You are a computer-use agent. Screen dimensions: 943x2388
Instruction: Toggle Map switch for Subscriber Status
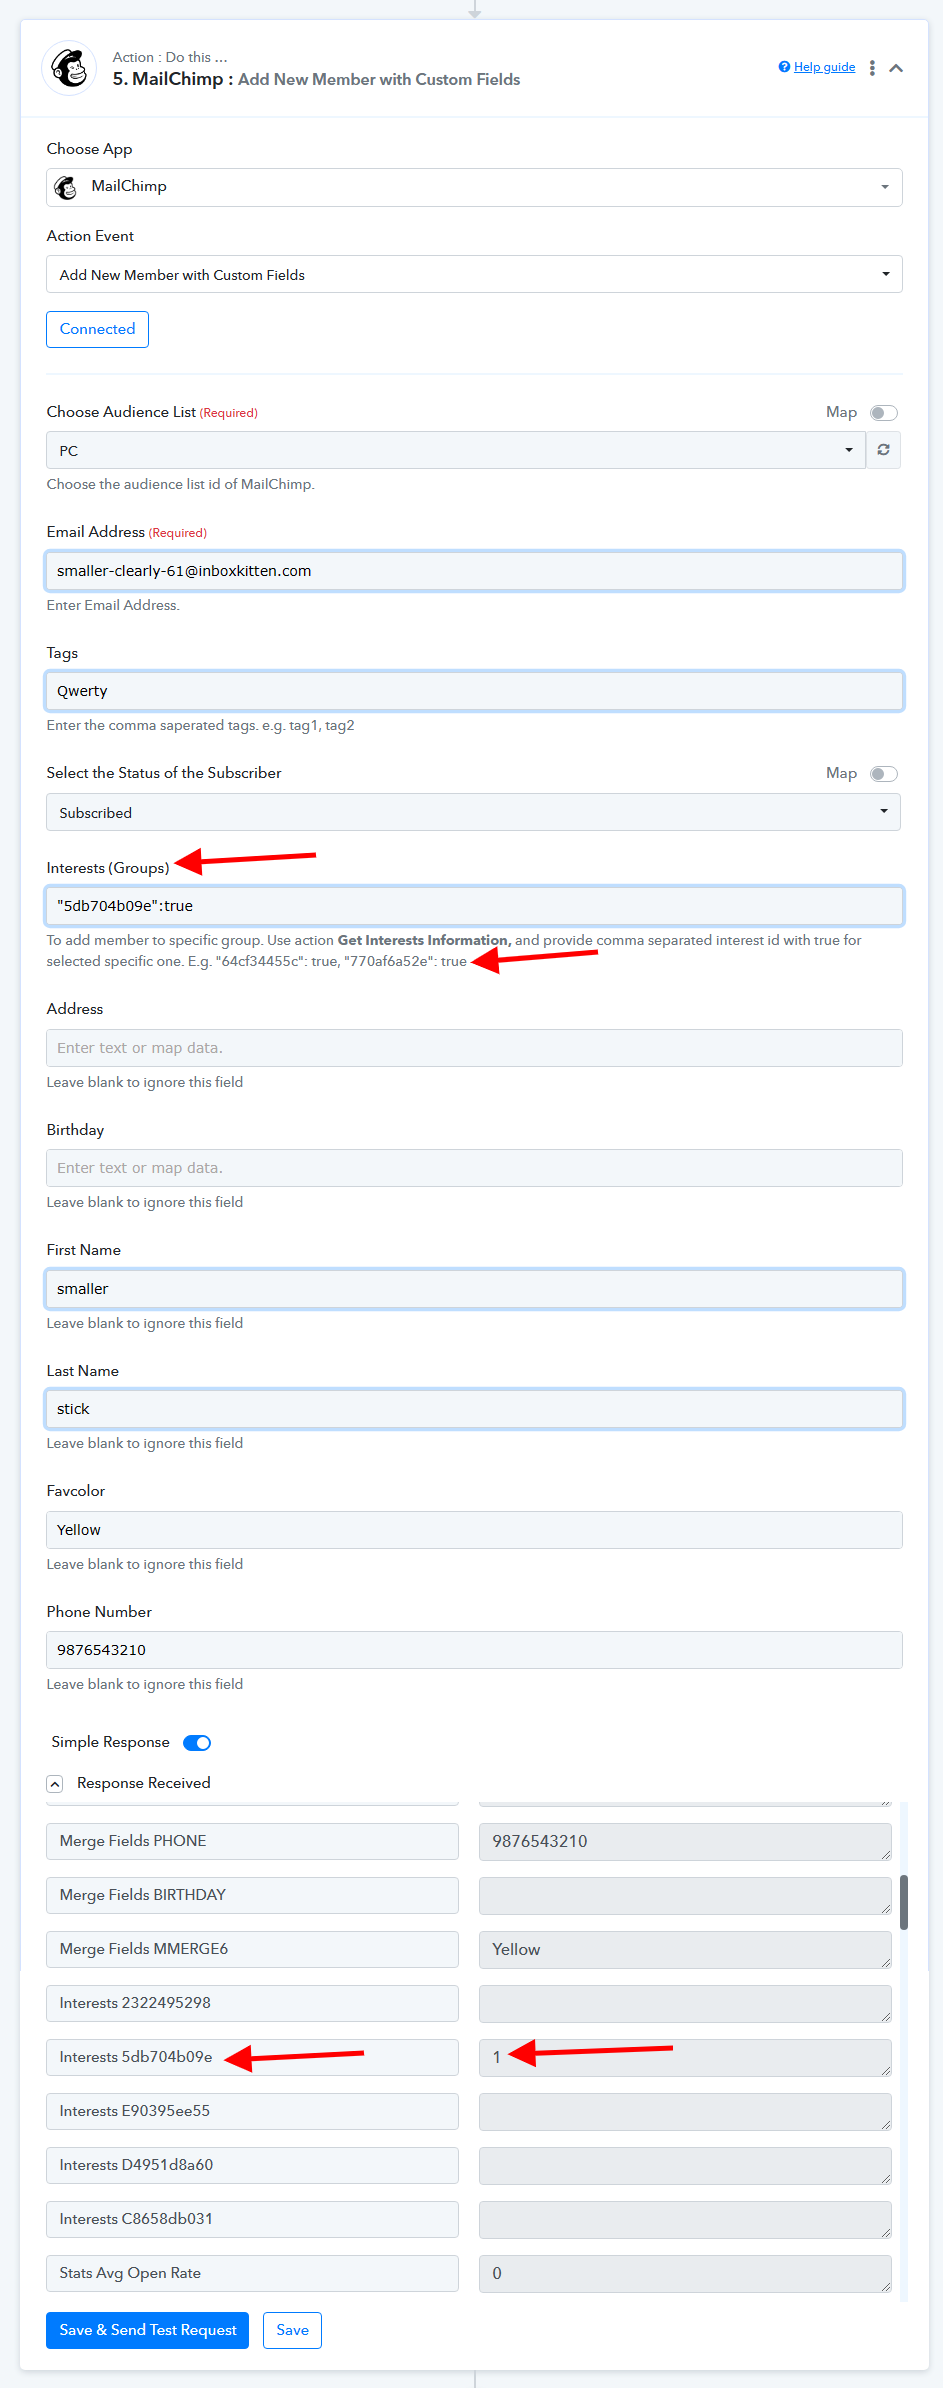pyautogui.click(x=883, y=774)
